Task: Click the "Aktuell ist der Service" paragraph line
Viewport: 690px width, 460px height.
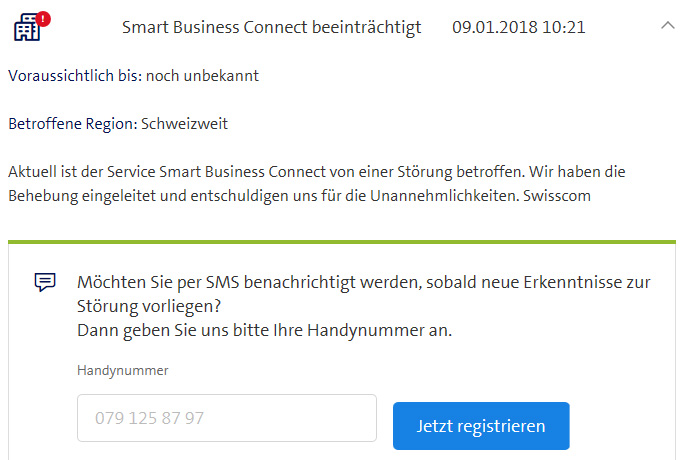Action: (x=317, y=172)
